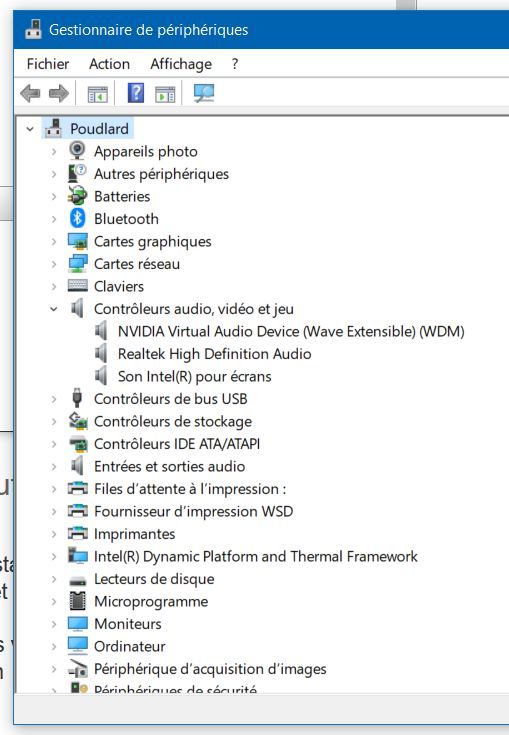Open the Action menu

[x=110, y=64]
